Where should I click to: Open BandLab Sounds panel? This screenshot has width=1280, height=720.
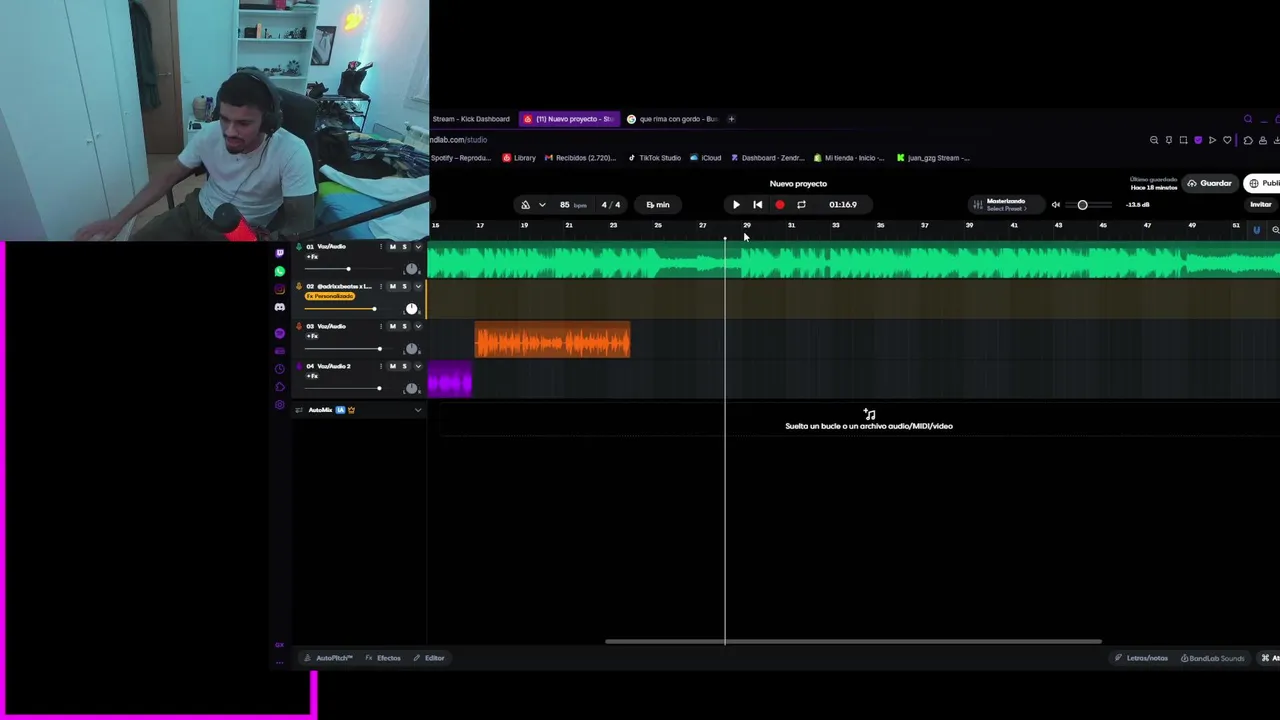point(1213,658)
